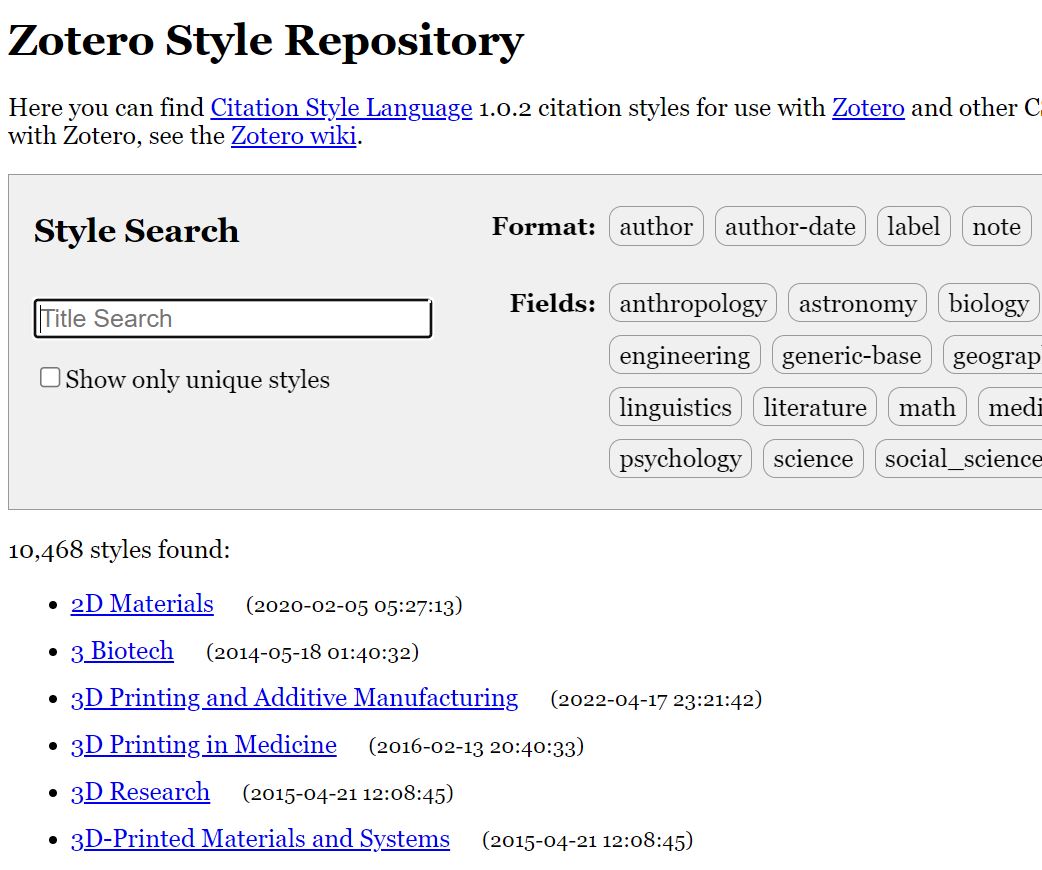Enable Show only unique styles checkbox
The height and width of the screenshot is (870, 1042).
click(50, 378)
